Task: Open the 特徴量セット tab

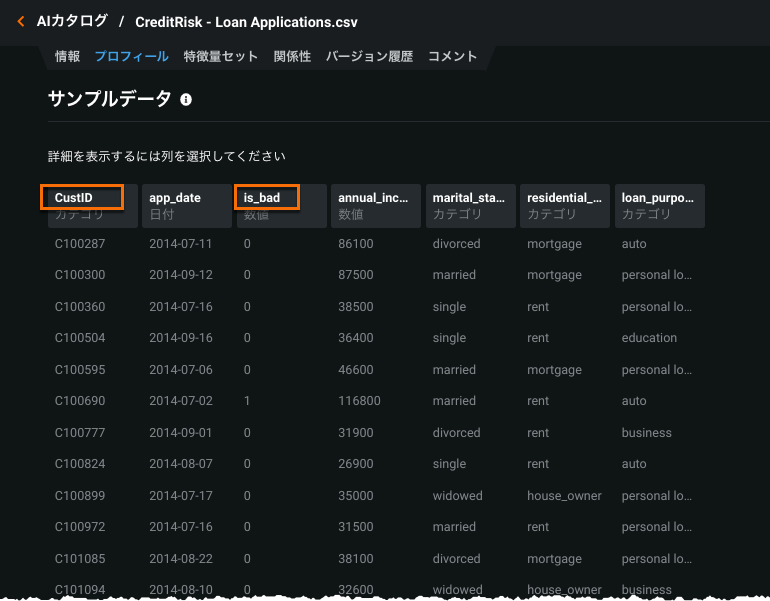Action: [x=221, y=57]
